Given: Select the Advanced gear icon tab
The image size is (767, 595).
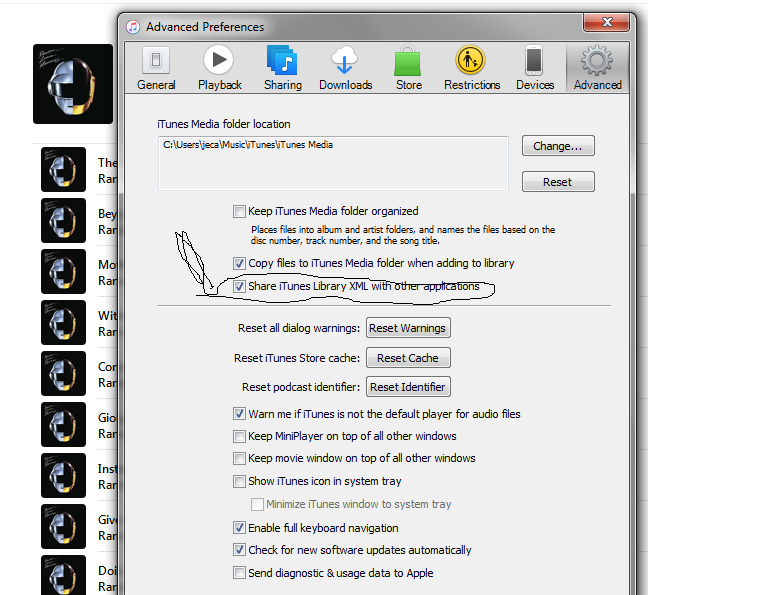Looking at the screenshot, I should (597, 68).
